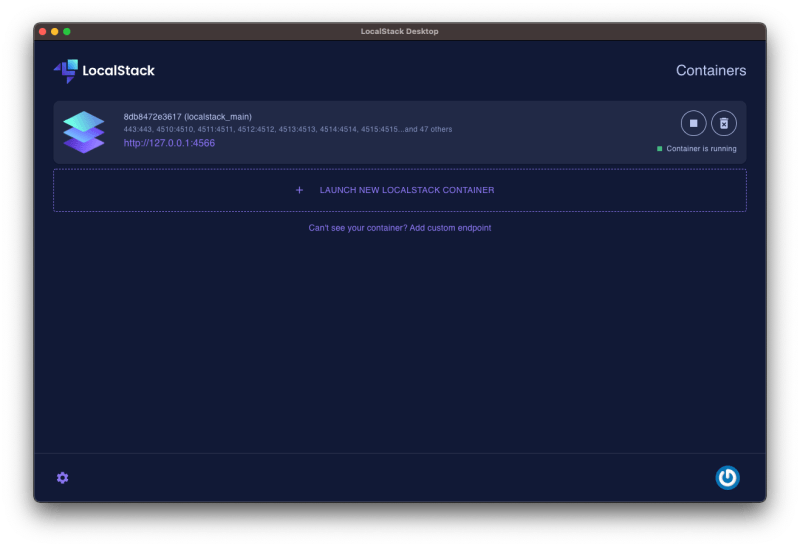Screen dimensions: 800x547
Task: Close the LocalStack Desktop window
Action: point(42,32)
